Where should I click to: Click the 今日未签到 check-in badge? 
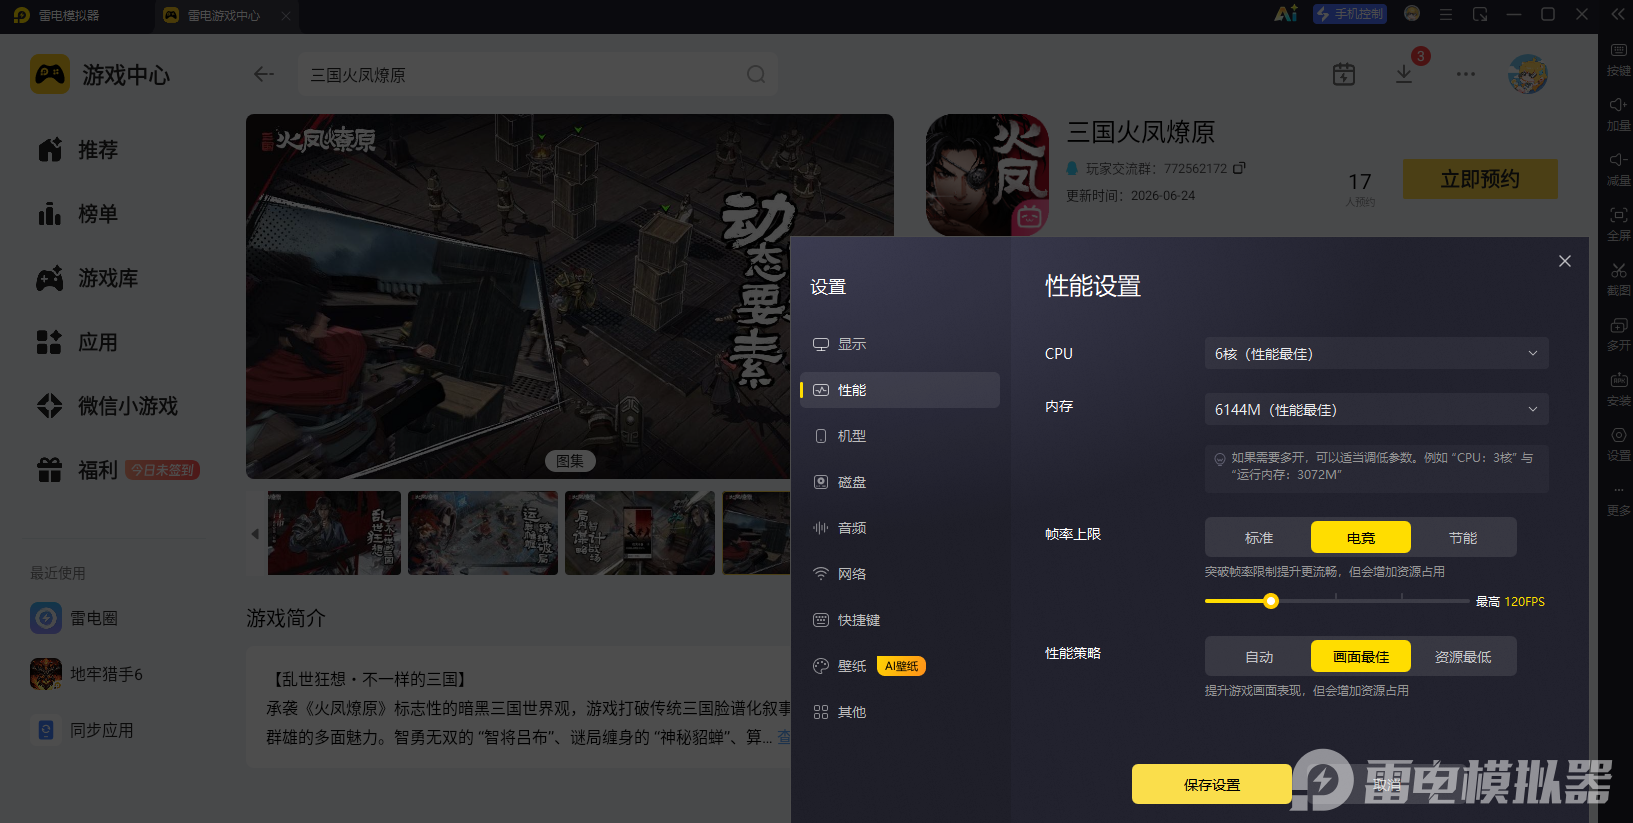tap(163, 470)
